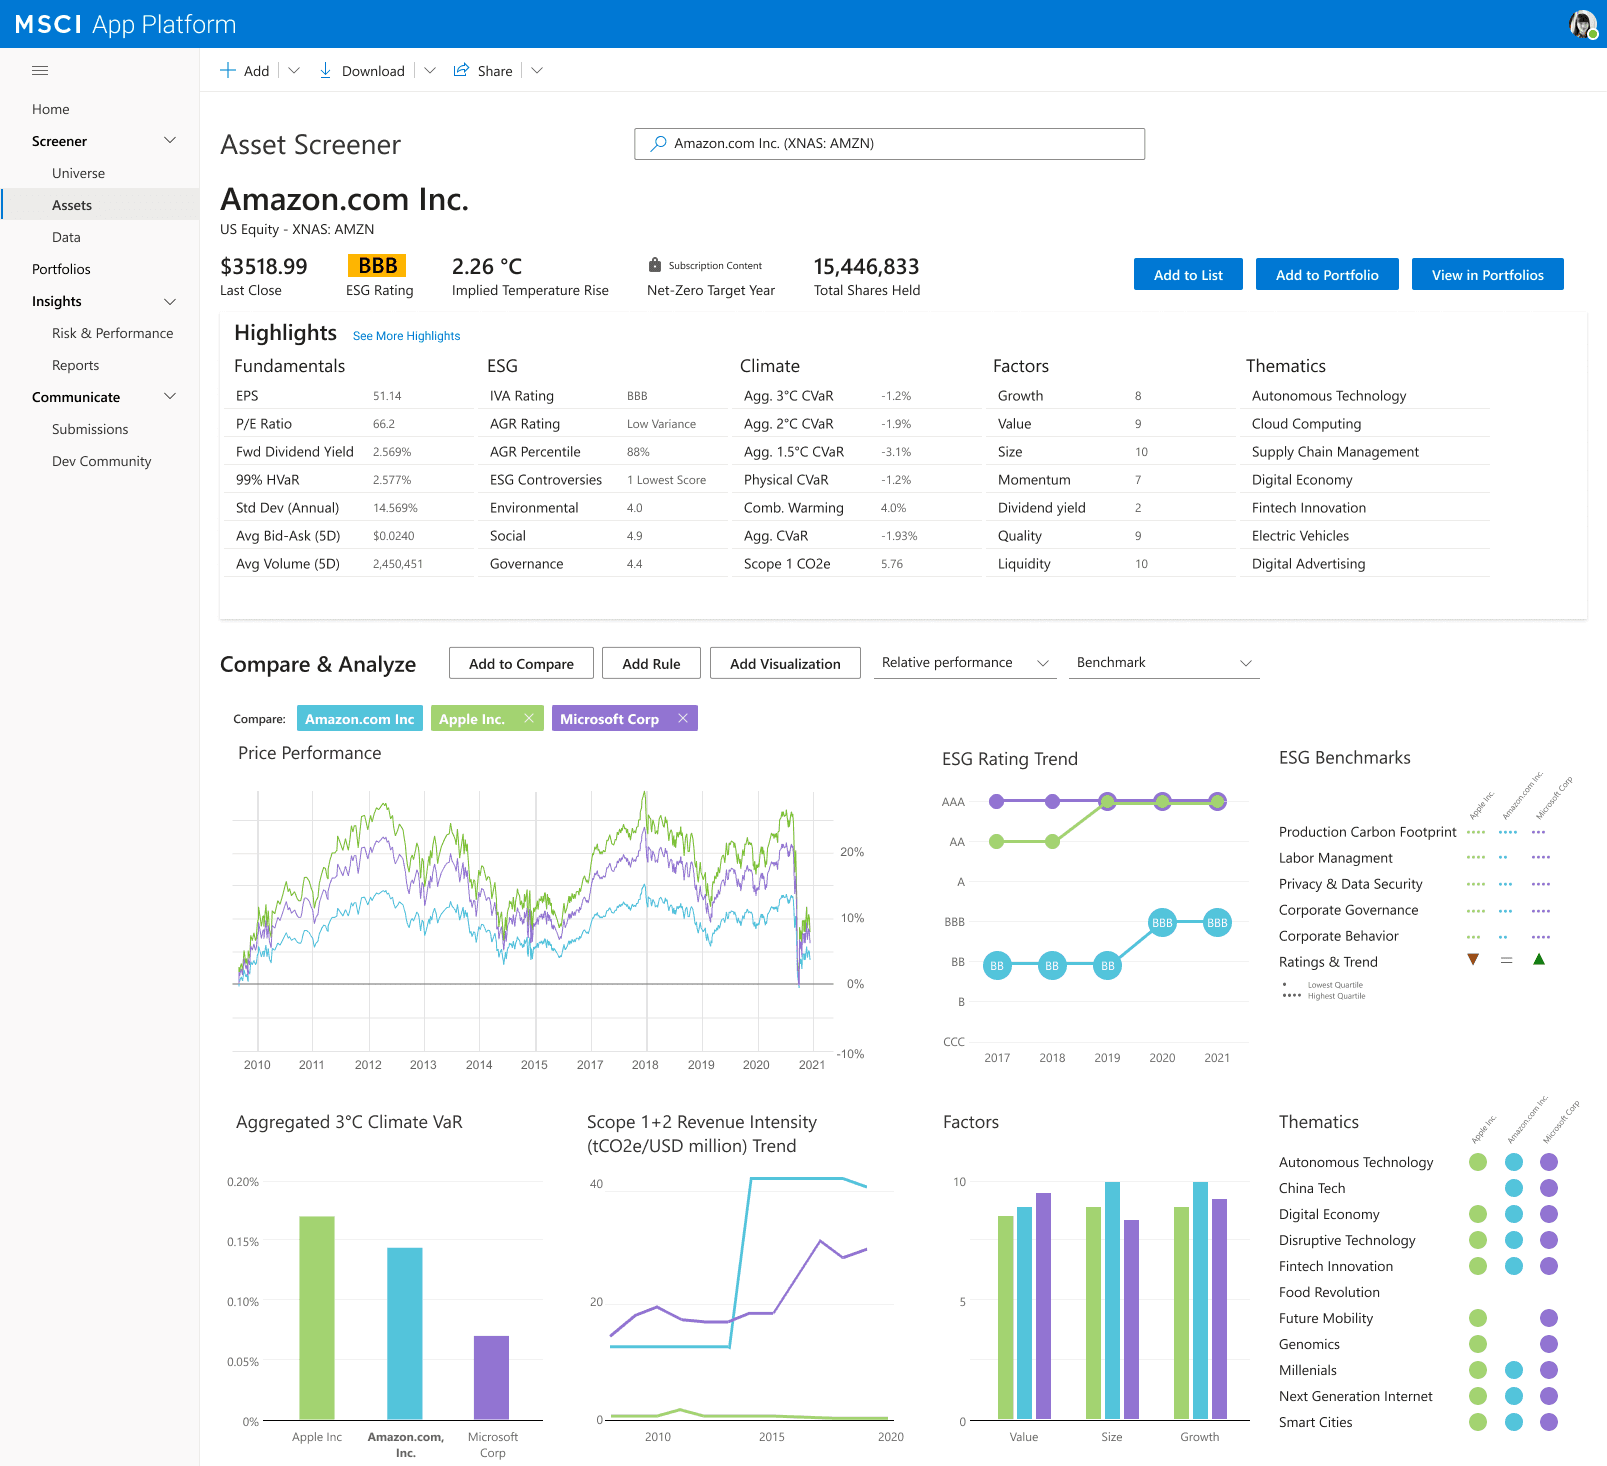
Task: Click Amazon dot for Smart Cities
Action: [1514, 1422]
